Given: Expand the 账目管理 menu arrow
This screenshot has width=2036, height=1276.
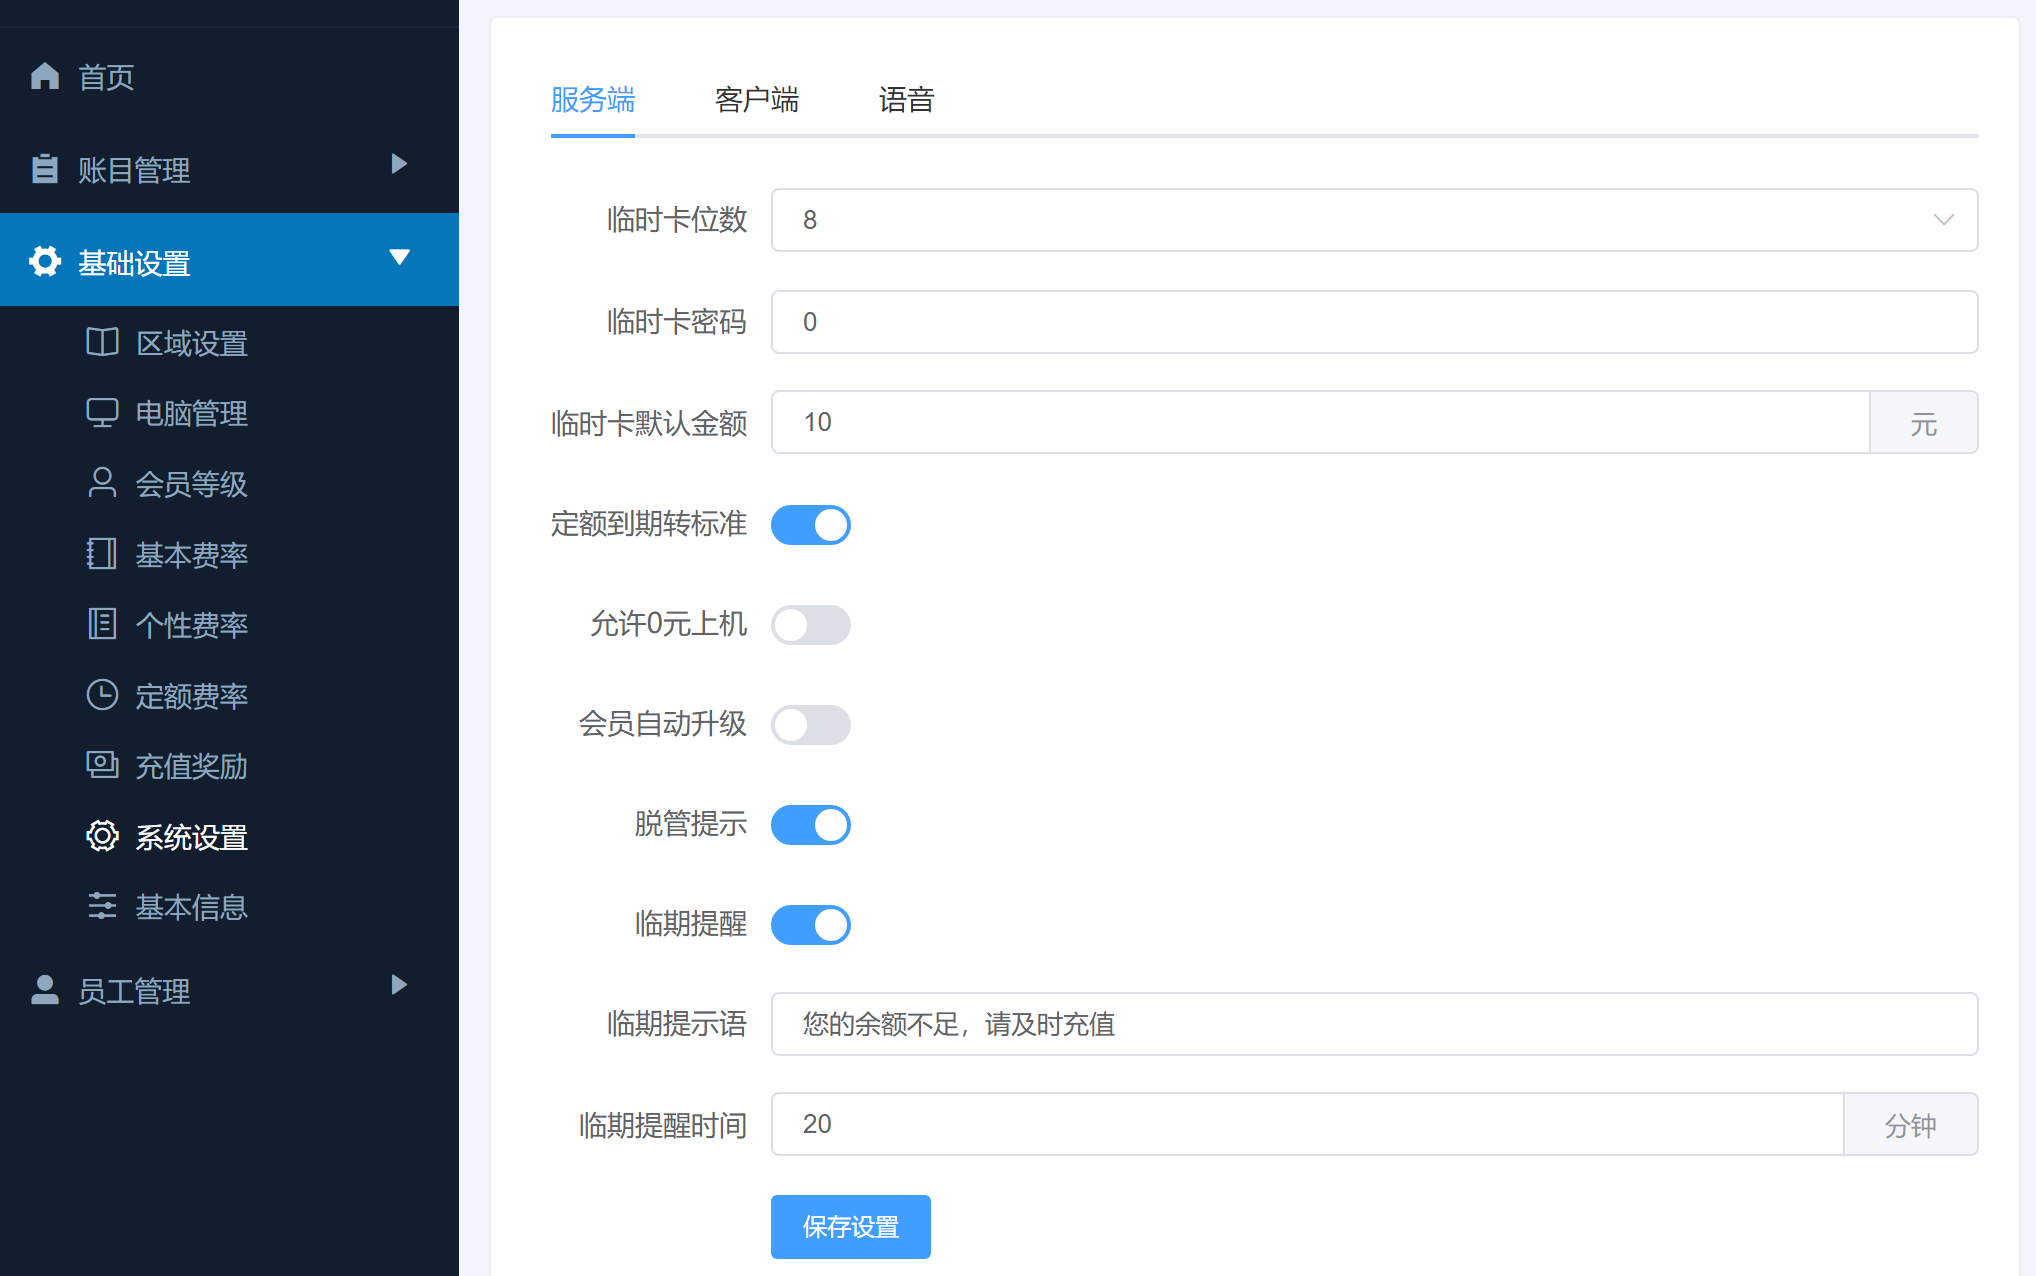Looking at the screenshot, I should pyautogui.click(x=399, y=164).
